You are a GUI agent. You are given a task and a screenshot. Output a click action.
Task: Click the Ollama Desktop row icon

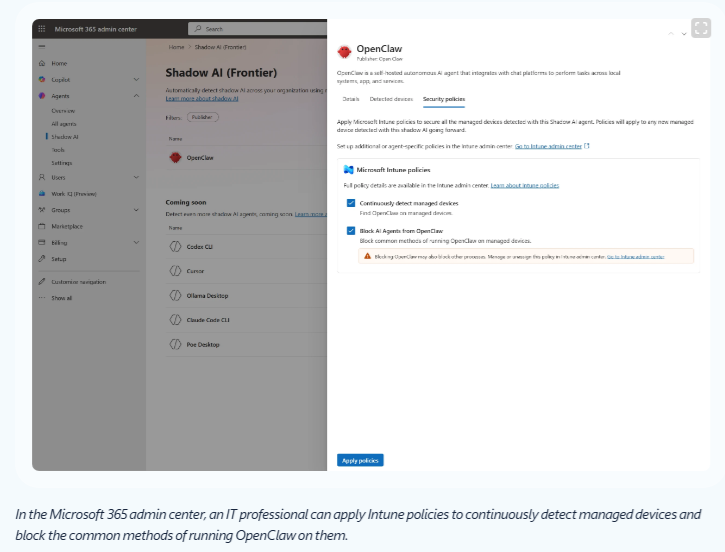pyautogui.click(x=175, y=295)
